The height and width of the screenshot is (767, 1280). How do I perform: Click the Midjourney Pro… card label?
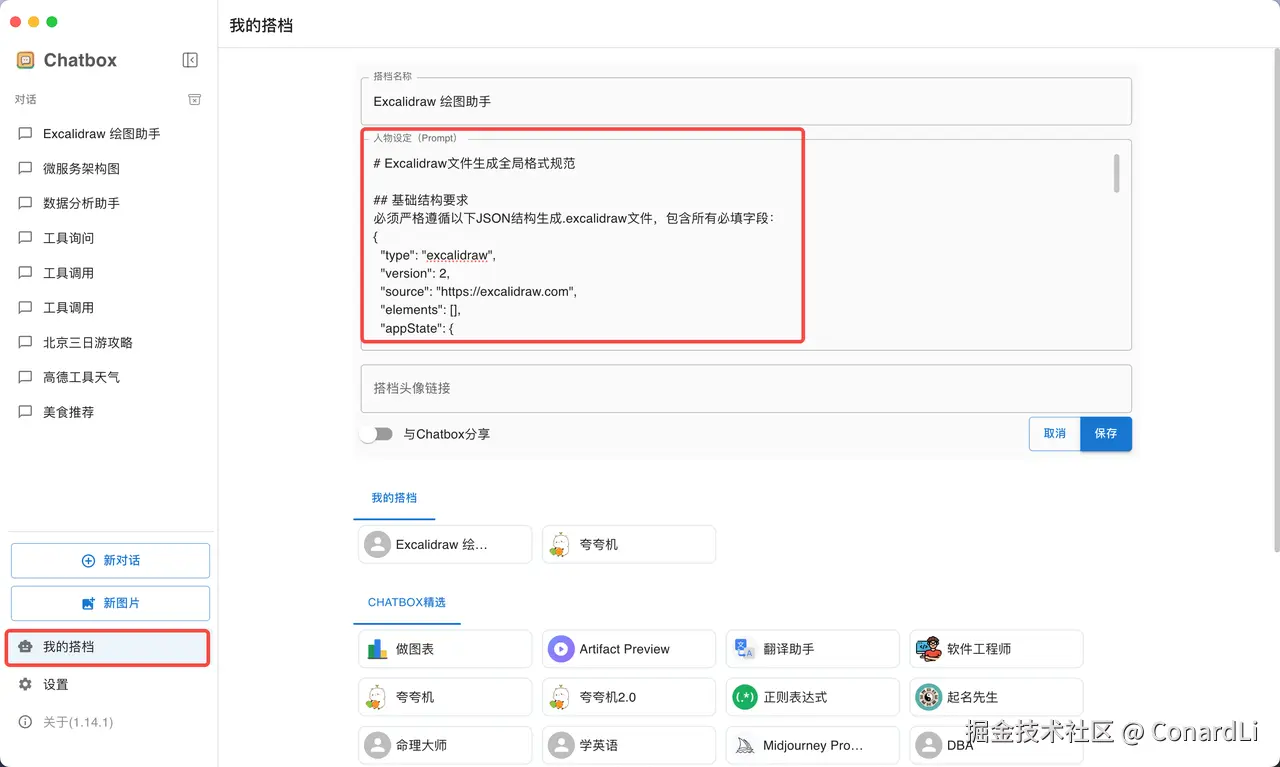pos(813,745)
